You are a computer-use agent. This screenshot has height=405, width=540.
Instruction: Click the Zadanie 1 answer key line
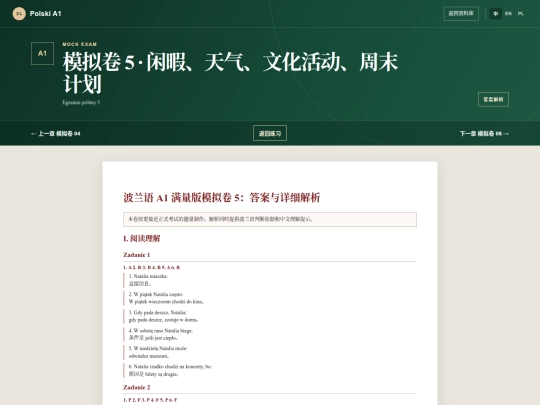click(152, 268)
